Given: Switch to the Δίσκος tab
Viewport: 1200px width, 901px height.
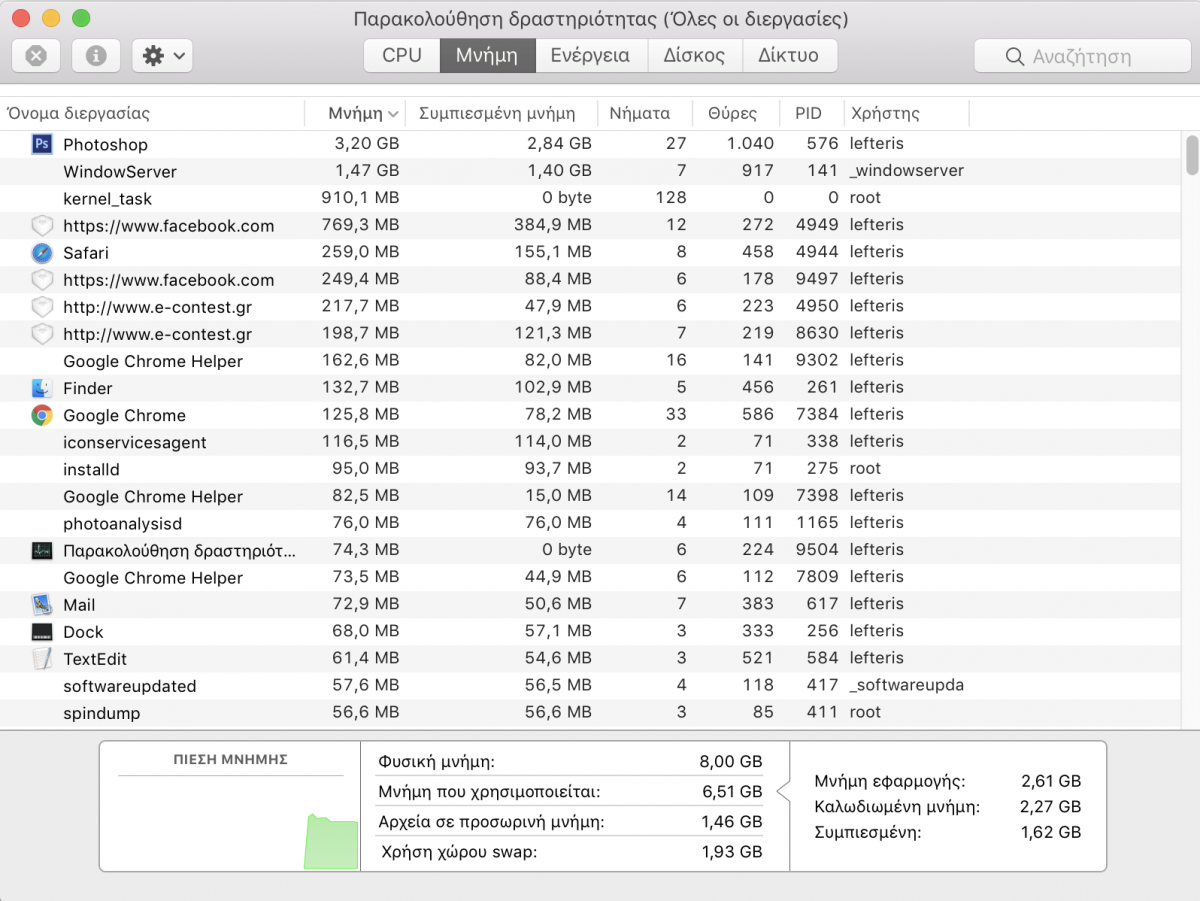Looking at the screenshot, I should click(695, 56).
